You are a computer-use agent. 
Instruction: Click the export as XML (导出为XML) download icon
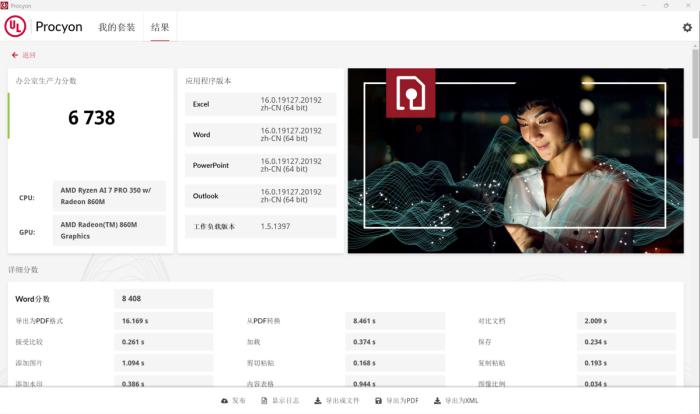point(437,401)
